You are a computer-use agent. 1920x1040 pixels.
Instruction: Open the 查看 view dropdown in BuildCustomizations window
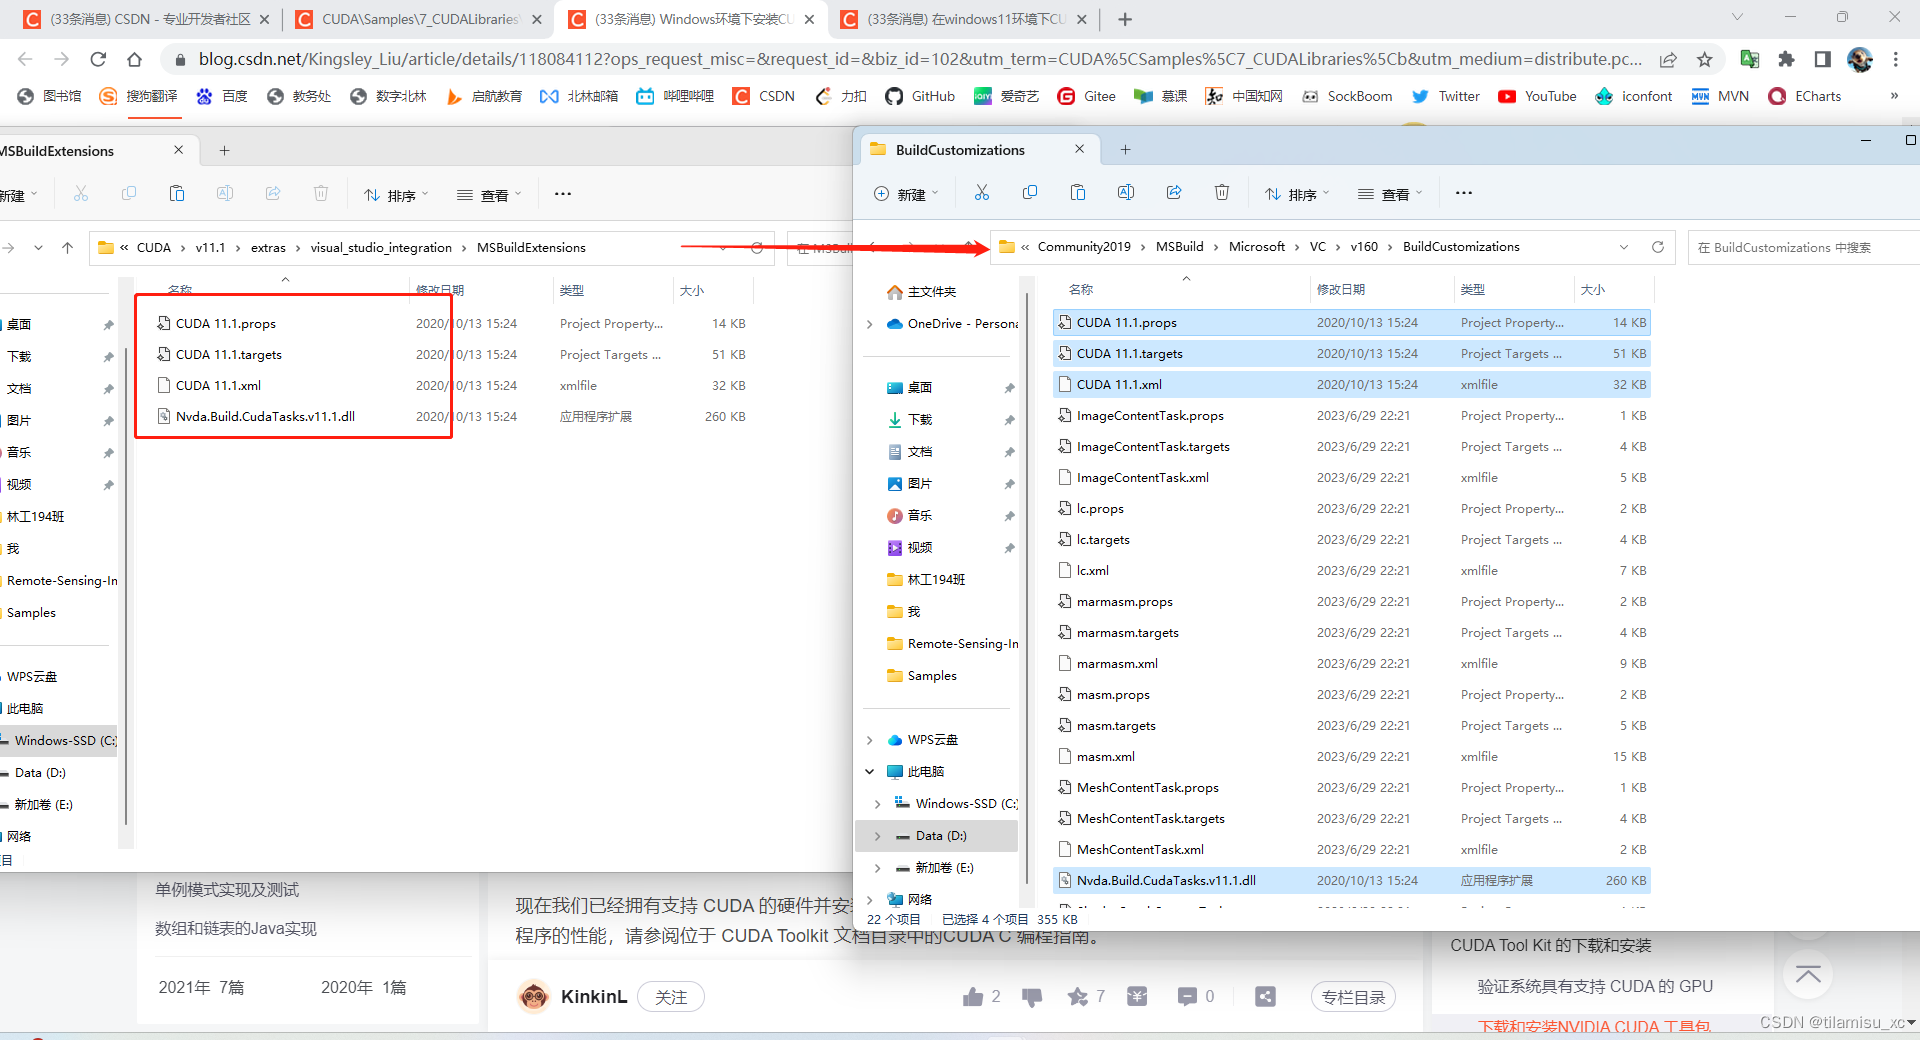tap(1390, 194)
